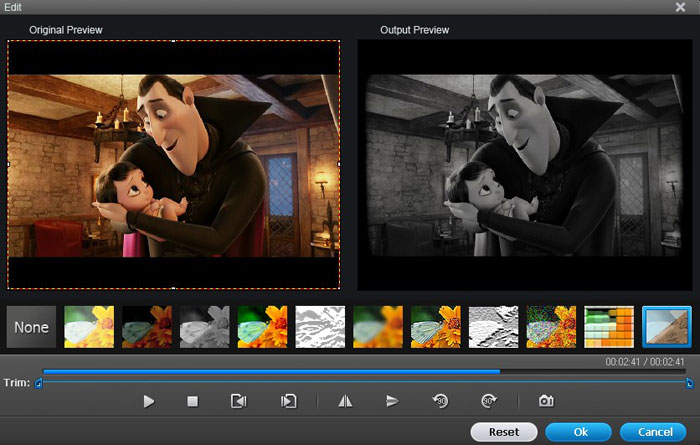This screenshot has height=445, width=700.
Task: Click the Stop playback button
Action: pos(192,401)
